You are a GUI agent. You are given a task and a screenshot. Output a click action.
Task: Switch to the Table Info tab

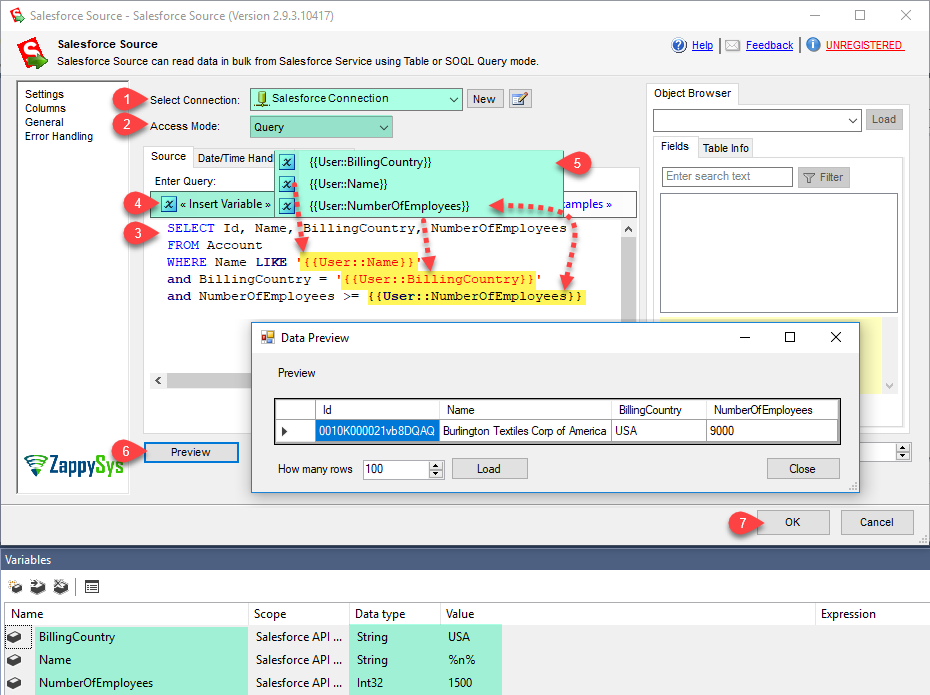pyautogui.click(x=725, y=148)
